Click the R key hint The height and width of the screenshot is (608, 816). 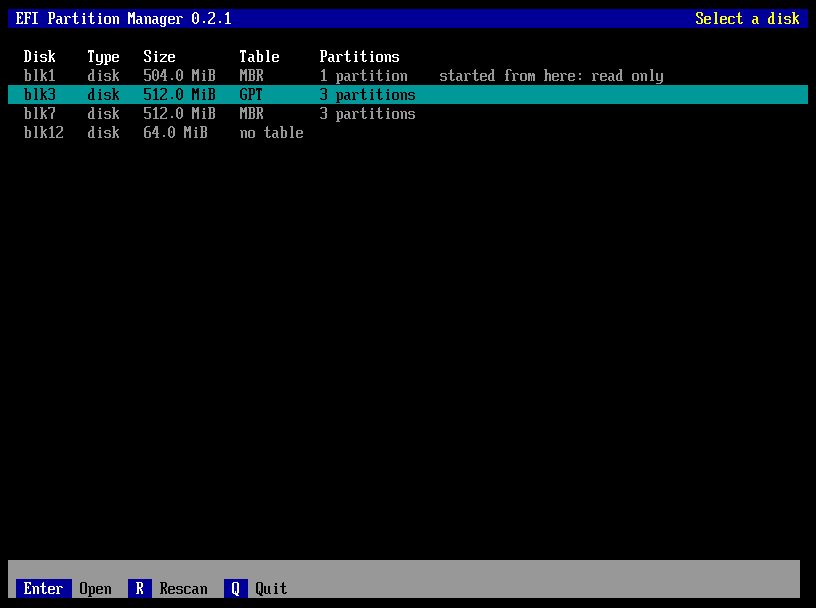tap(139, 589)
